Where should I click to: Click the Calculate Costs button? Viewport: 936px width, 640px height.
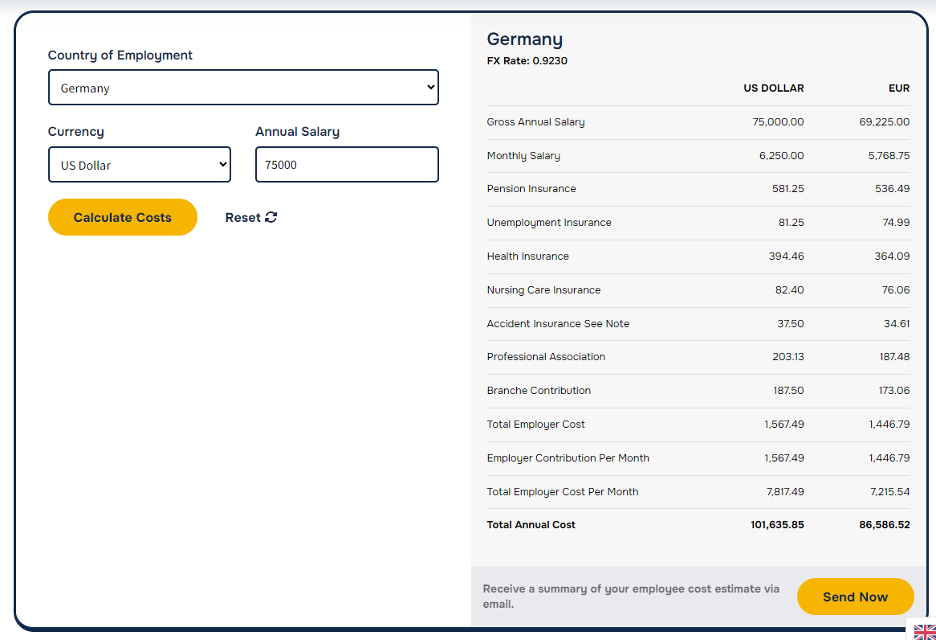pos(122,217)
